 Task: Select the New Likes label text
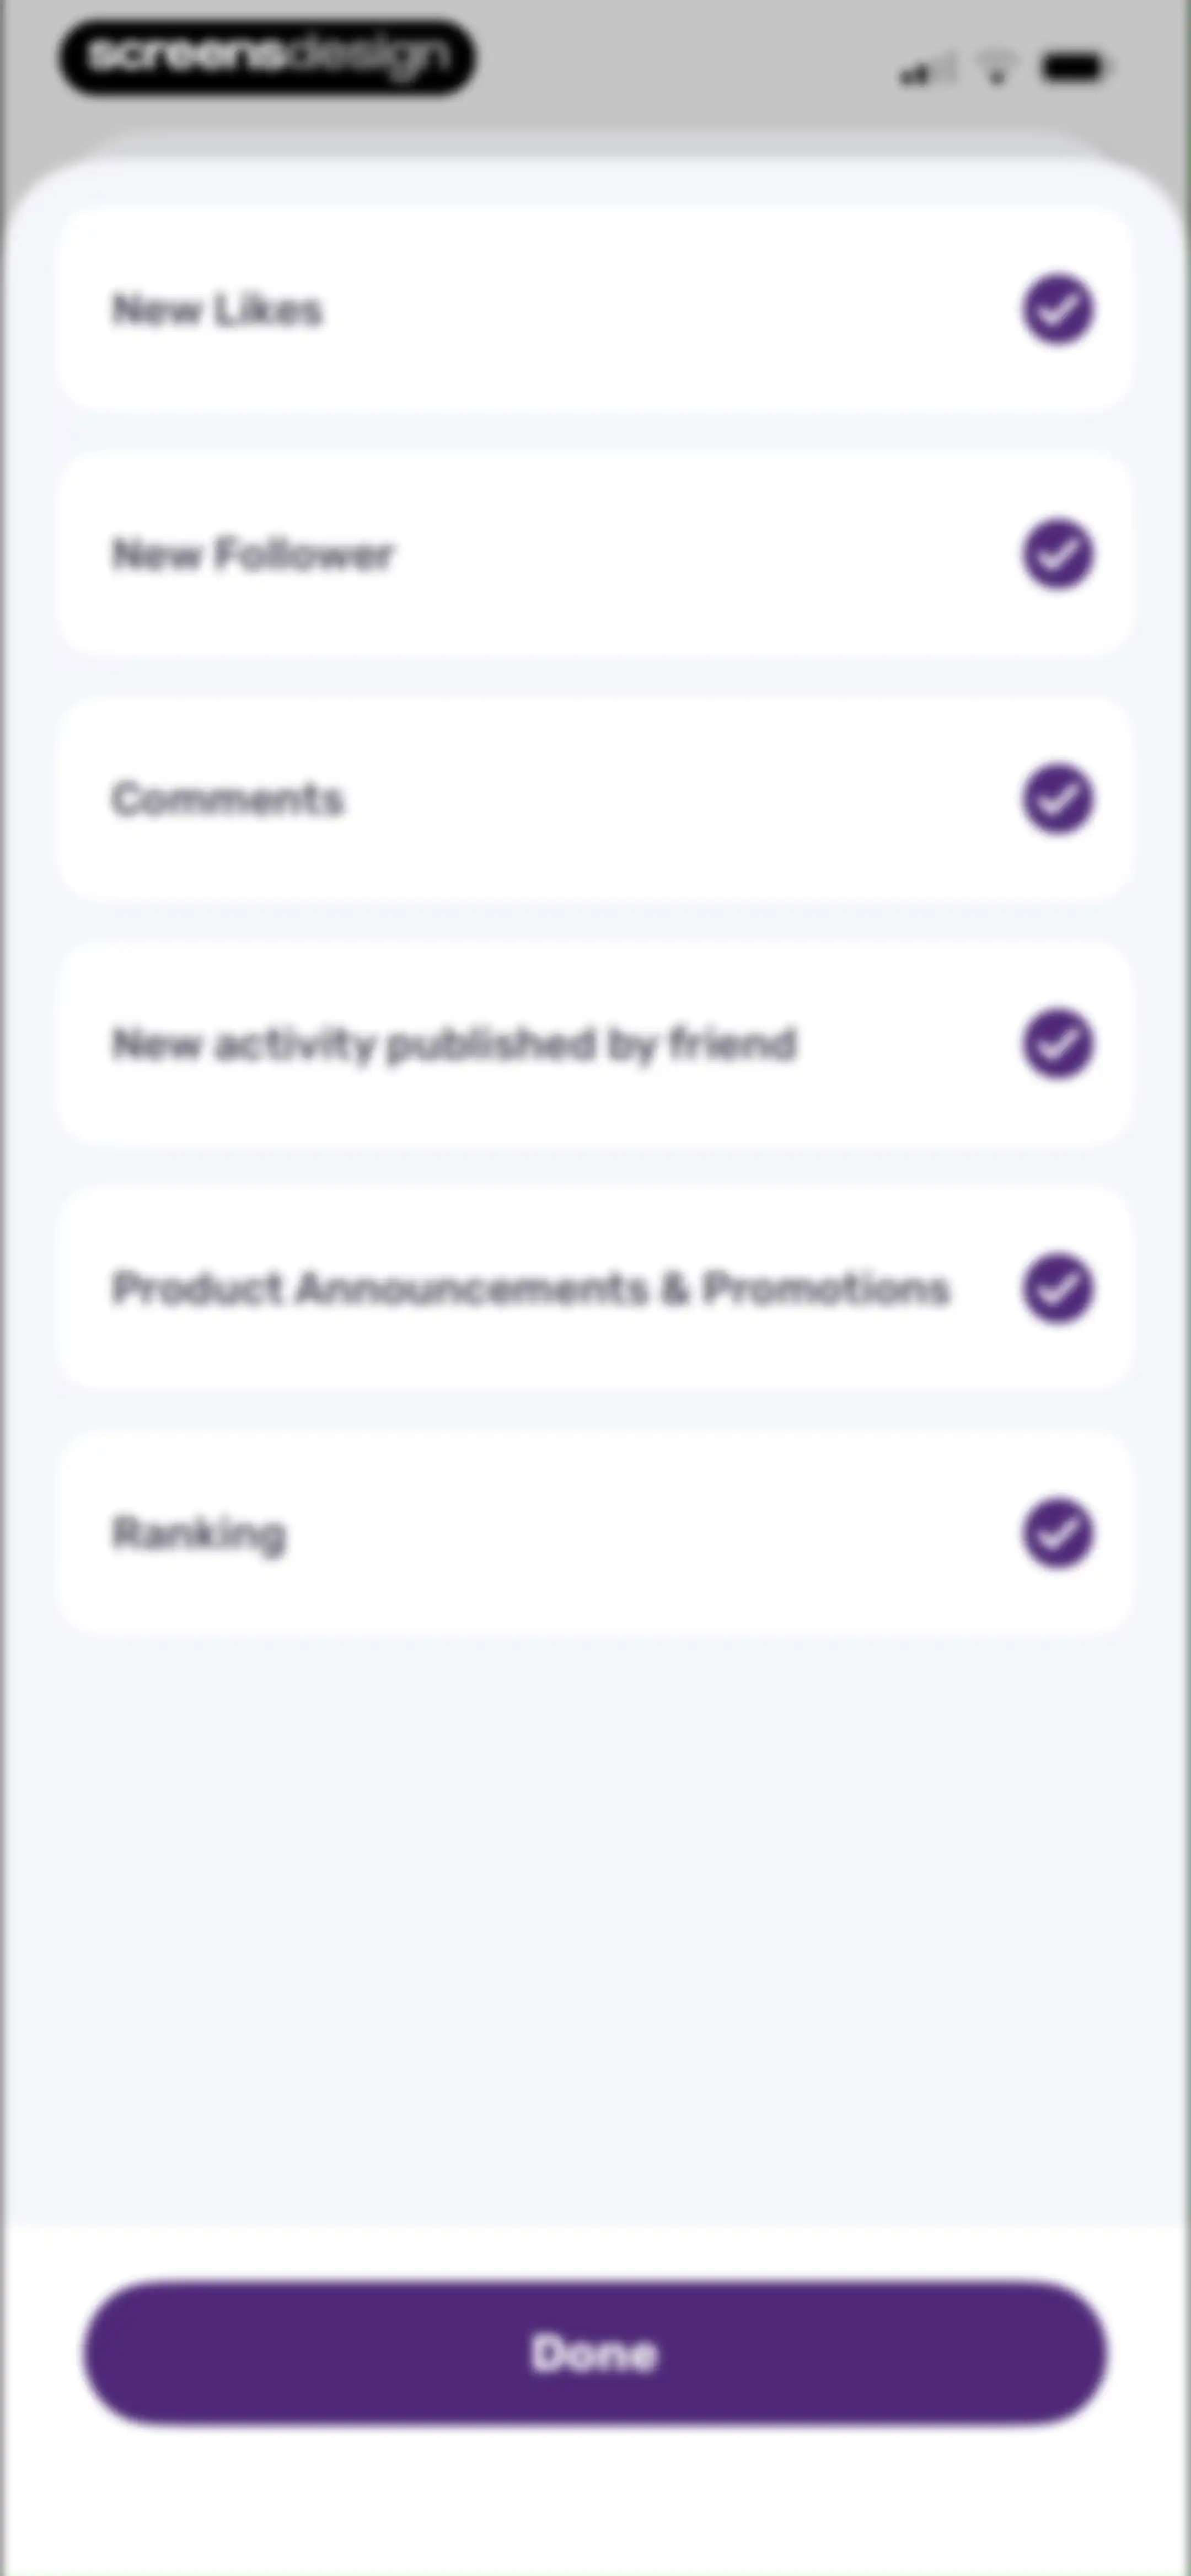coord(217,310)
